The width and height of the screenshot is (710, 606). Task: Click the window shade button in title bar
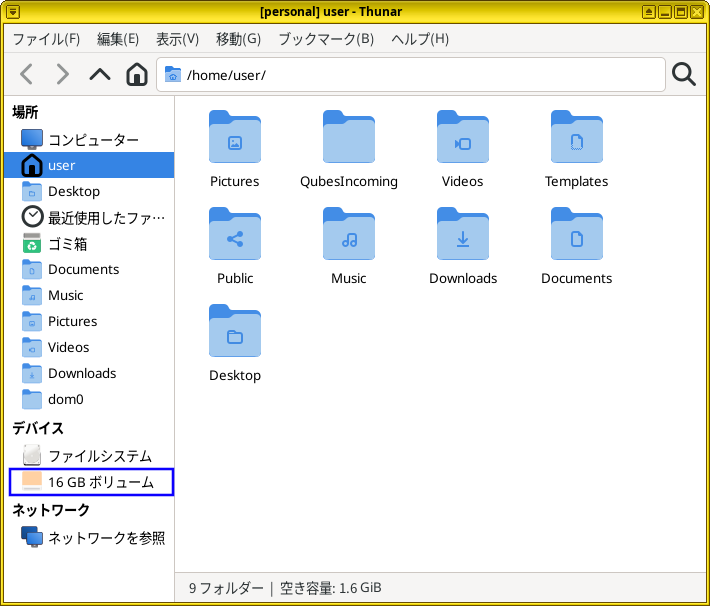[648, 12]
